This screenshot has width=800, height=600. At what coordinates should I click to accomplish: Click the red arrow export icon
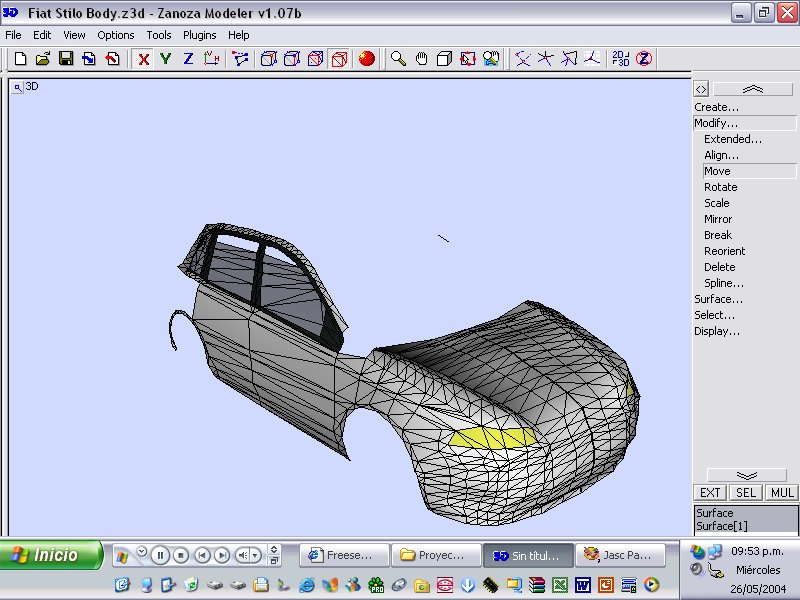coord(112,59)
